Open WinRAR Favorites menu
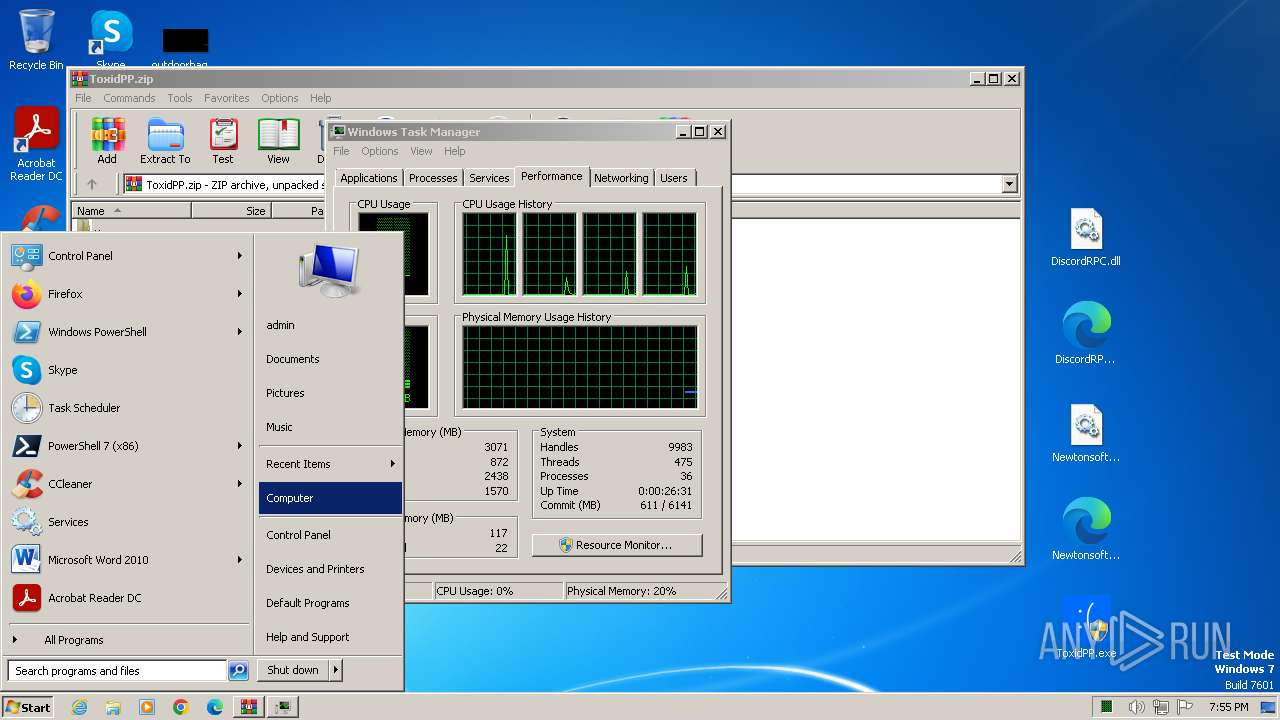 [227, 98]
